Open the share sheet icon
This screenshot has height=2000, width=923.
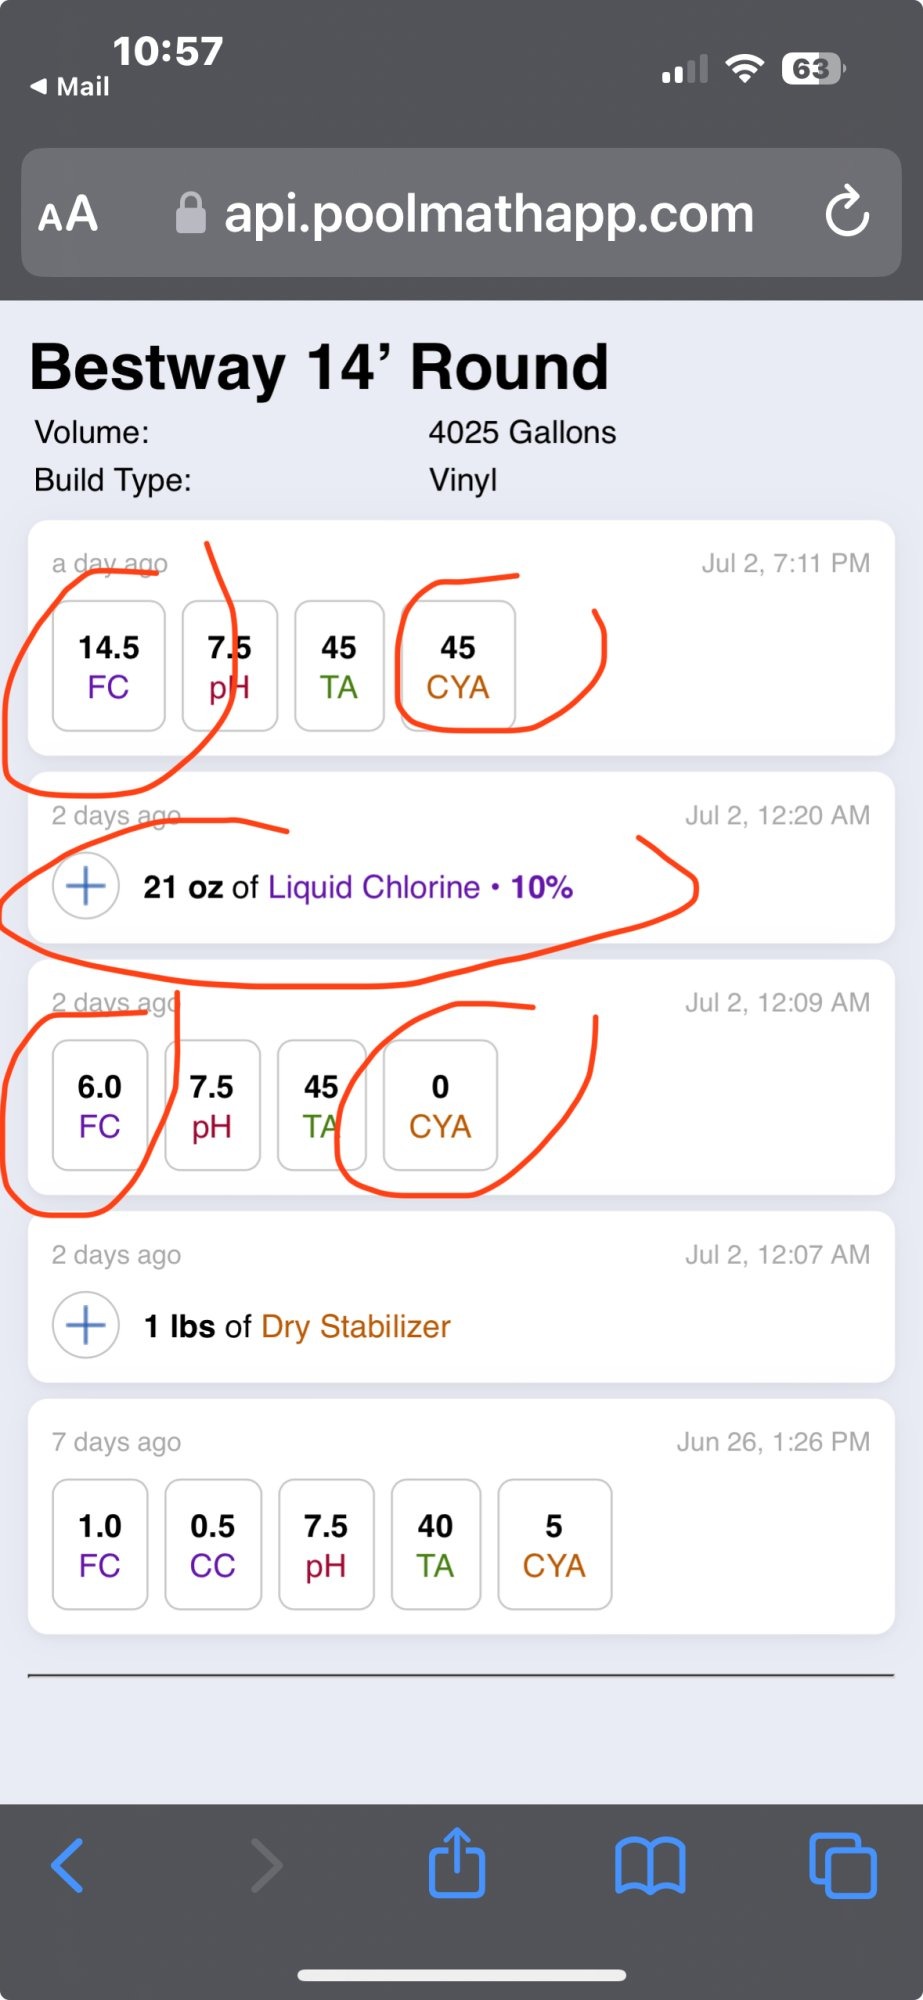pyautogui.click(x=457, y=1862)
